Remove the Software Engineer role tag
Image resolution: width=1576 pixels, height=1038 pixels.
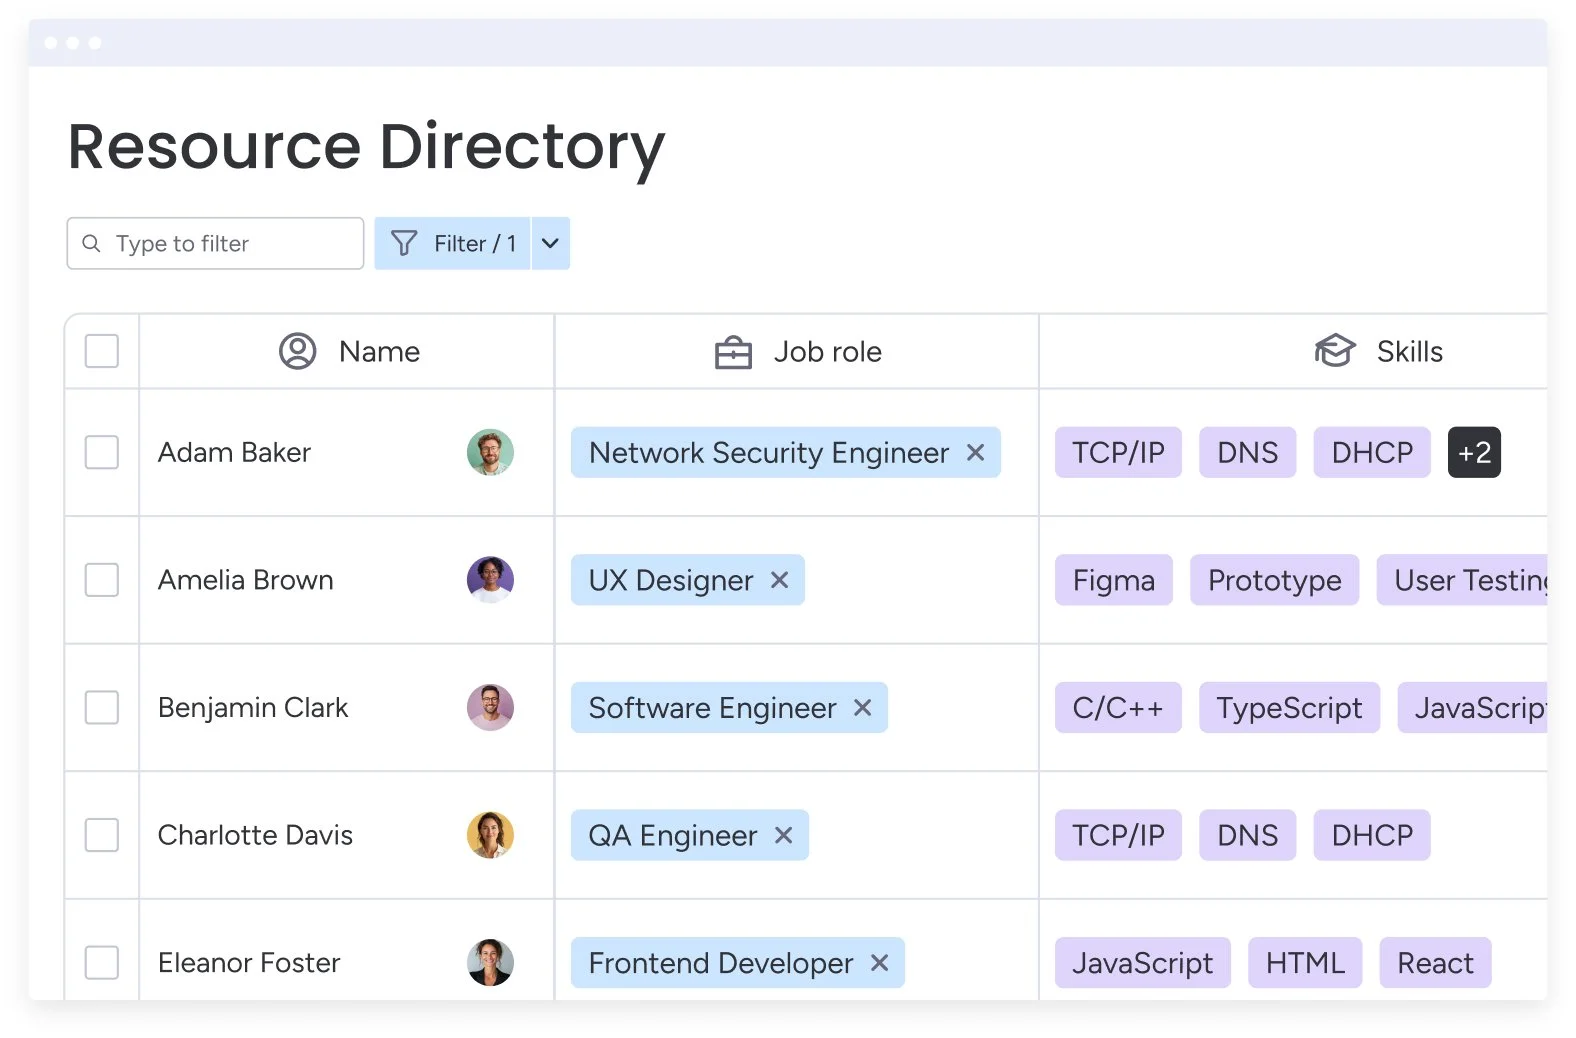863,708
